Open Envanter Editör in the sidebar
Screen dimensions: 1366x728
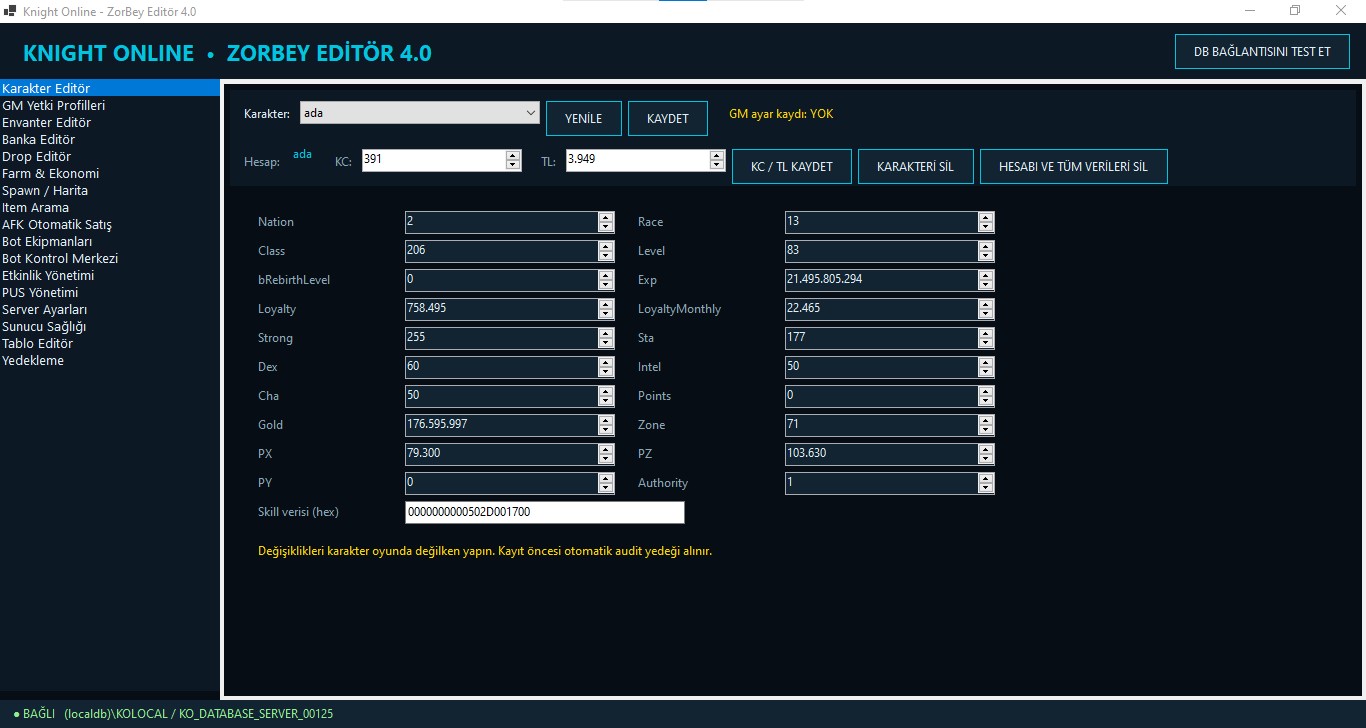(x=110, y=123)
